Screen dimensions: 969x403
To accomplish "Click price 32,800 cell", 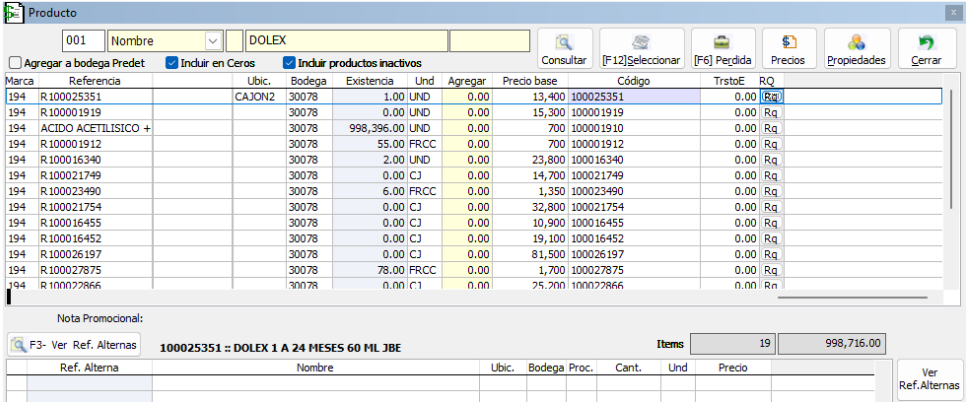I will (x=530, y=207).
